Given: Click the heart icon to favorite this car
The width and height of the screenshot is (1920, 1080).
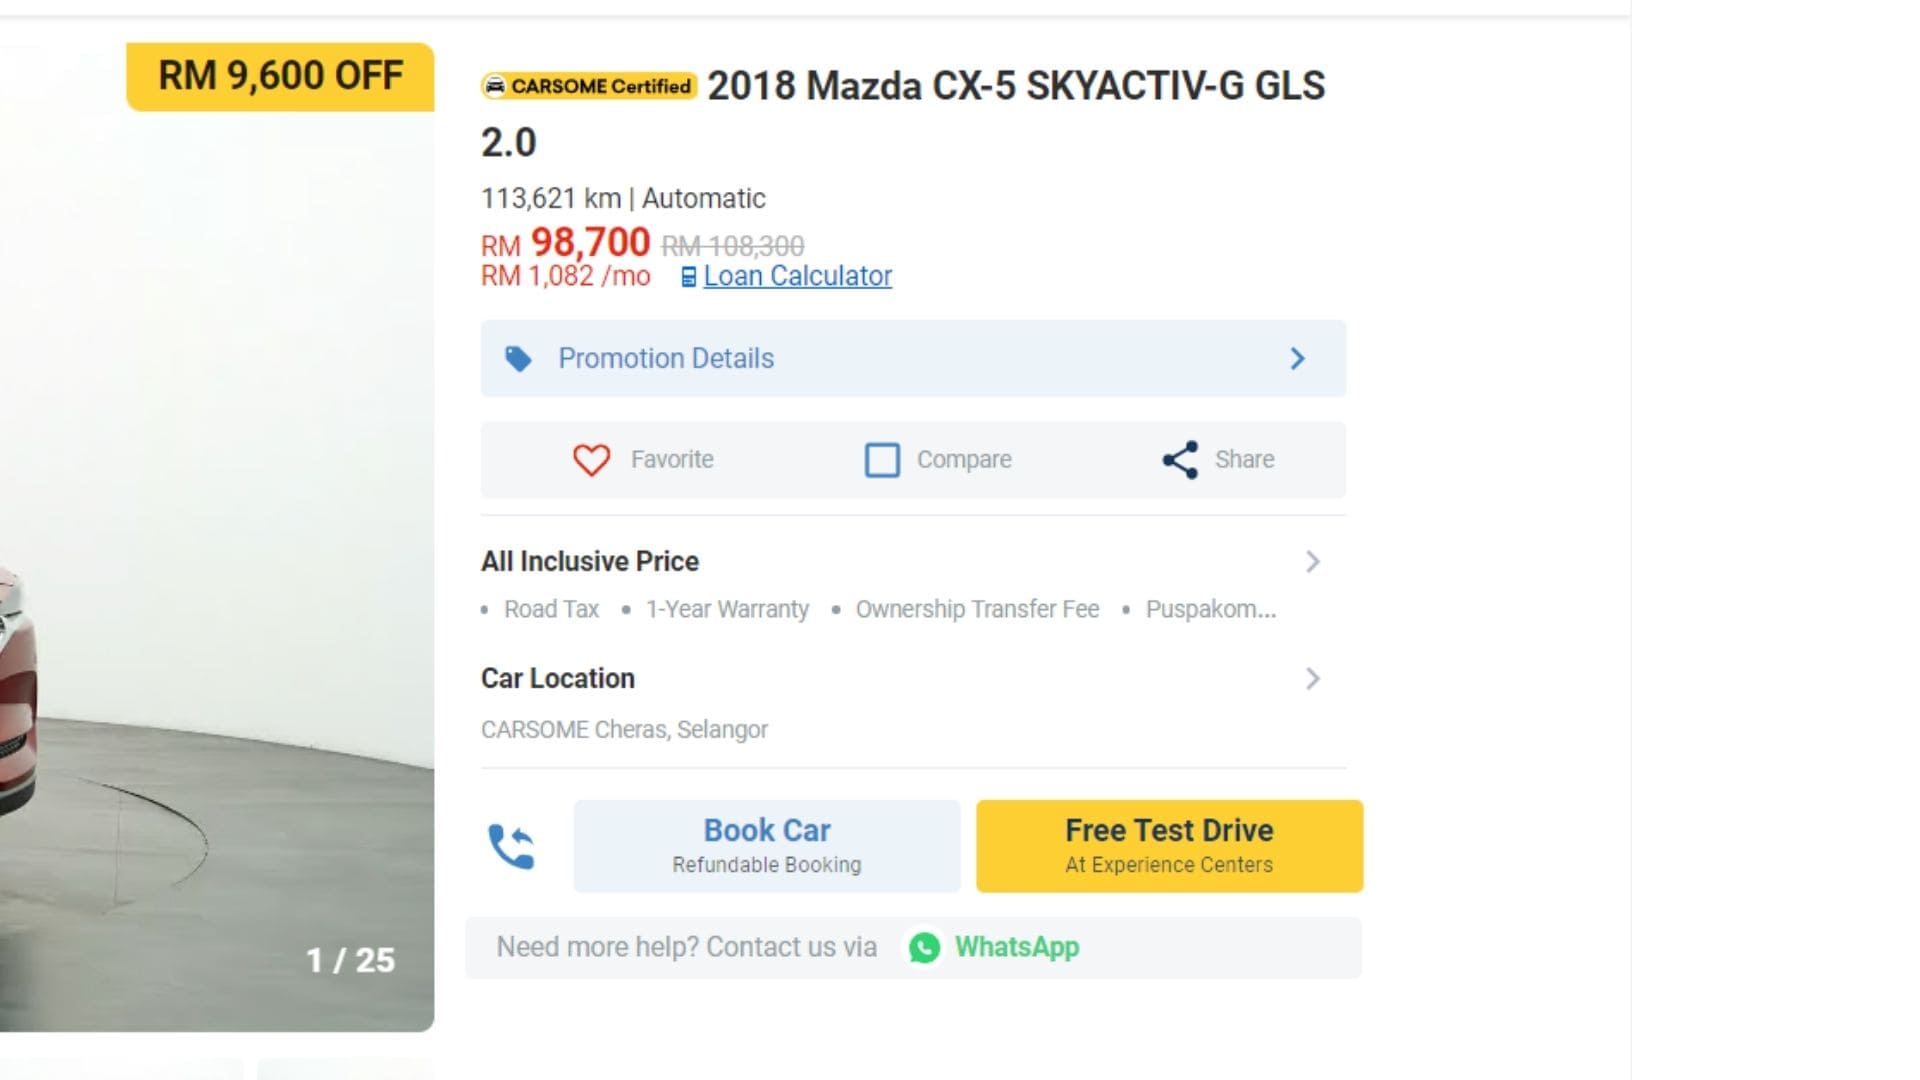Looking at the screenshot, I should [592, 460].
